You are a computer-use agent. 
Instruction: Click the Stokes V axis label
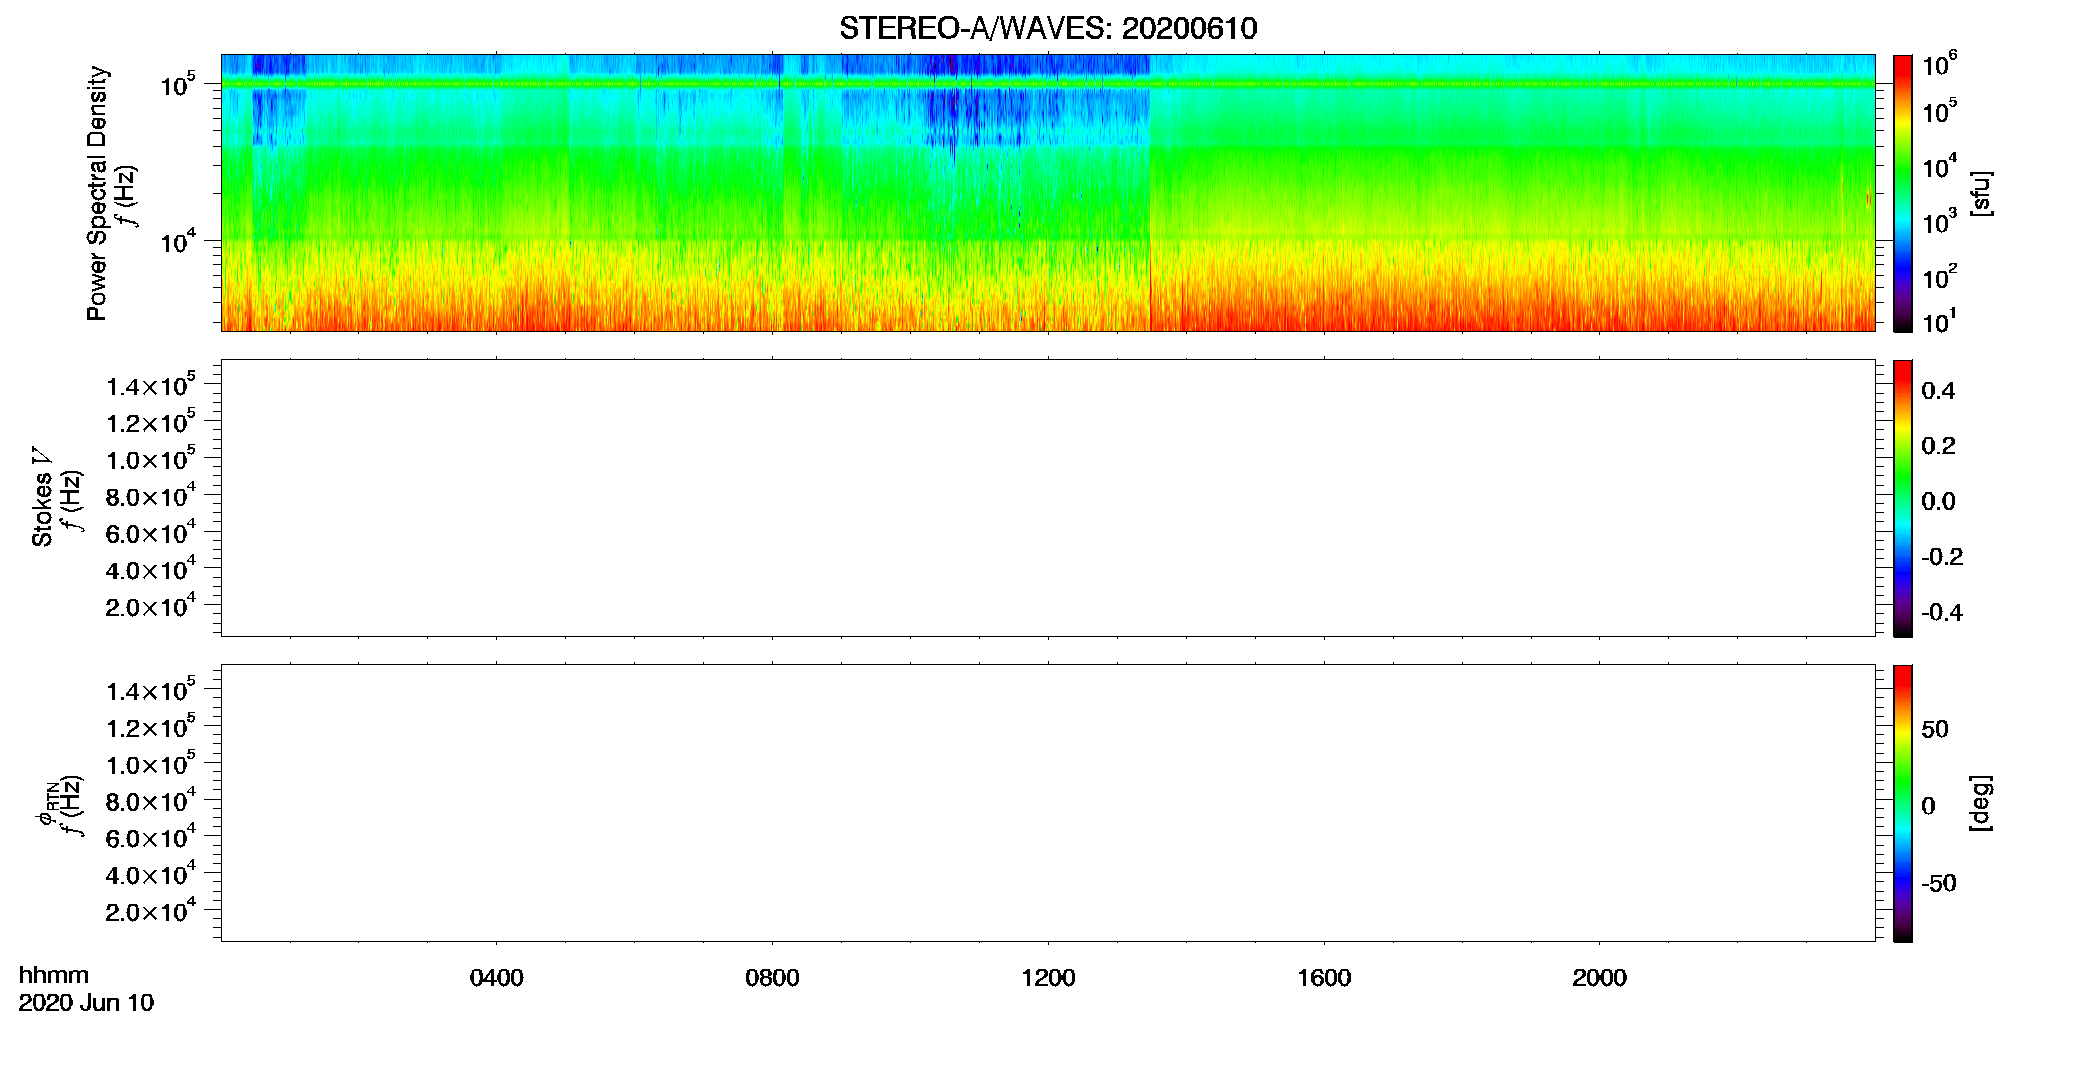[42, 497]
